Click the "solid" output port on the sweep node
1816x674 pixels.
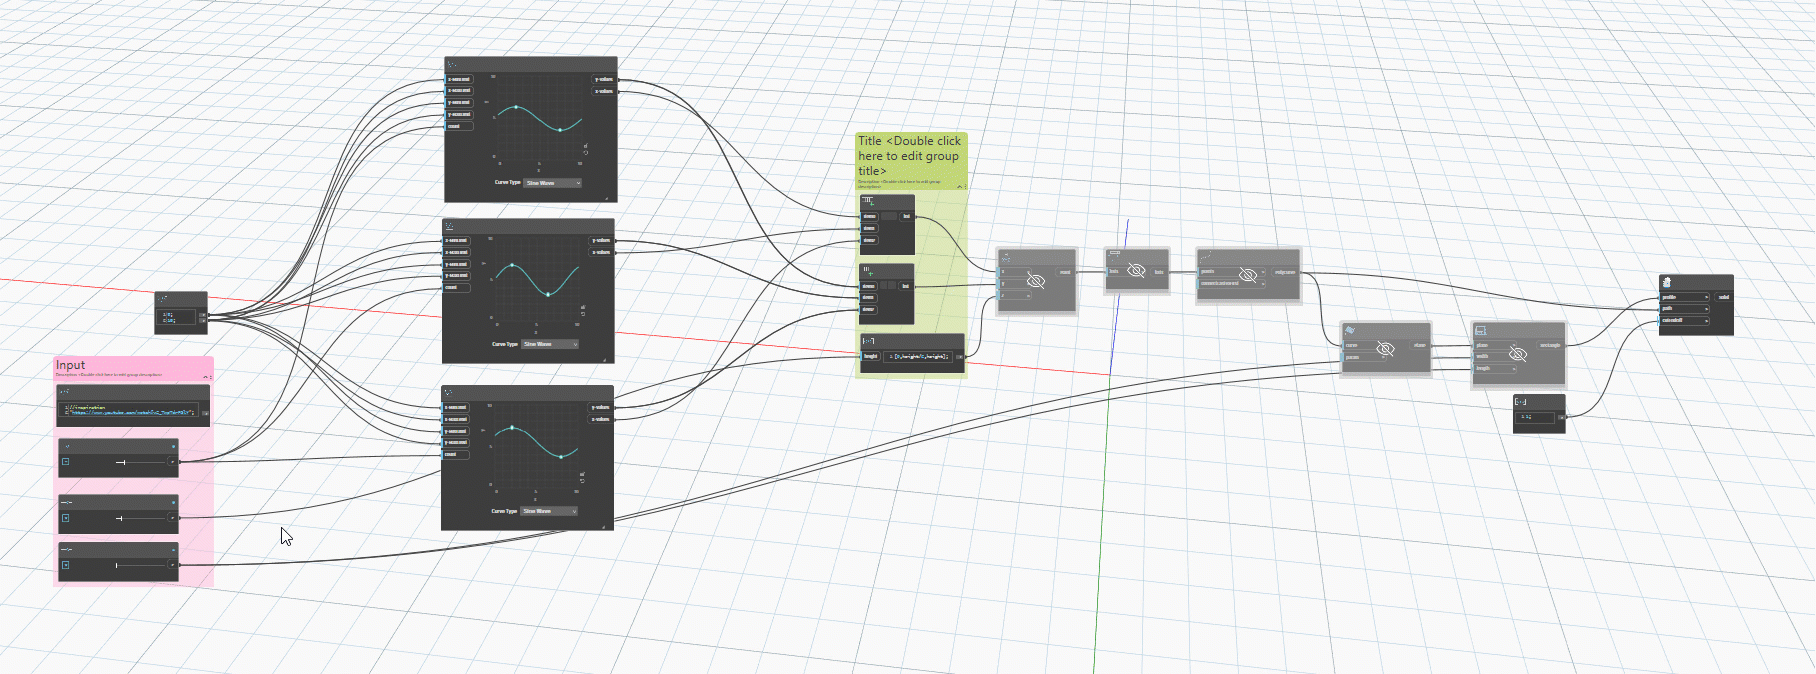tap(1723, 297)
